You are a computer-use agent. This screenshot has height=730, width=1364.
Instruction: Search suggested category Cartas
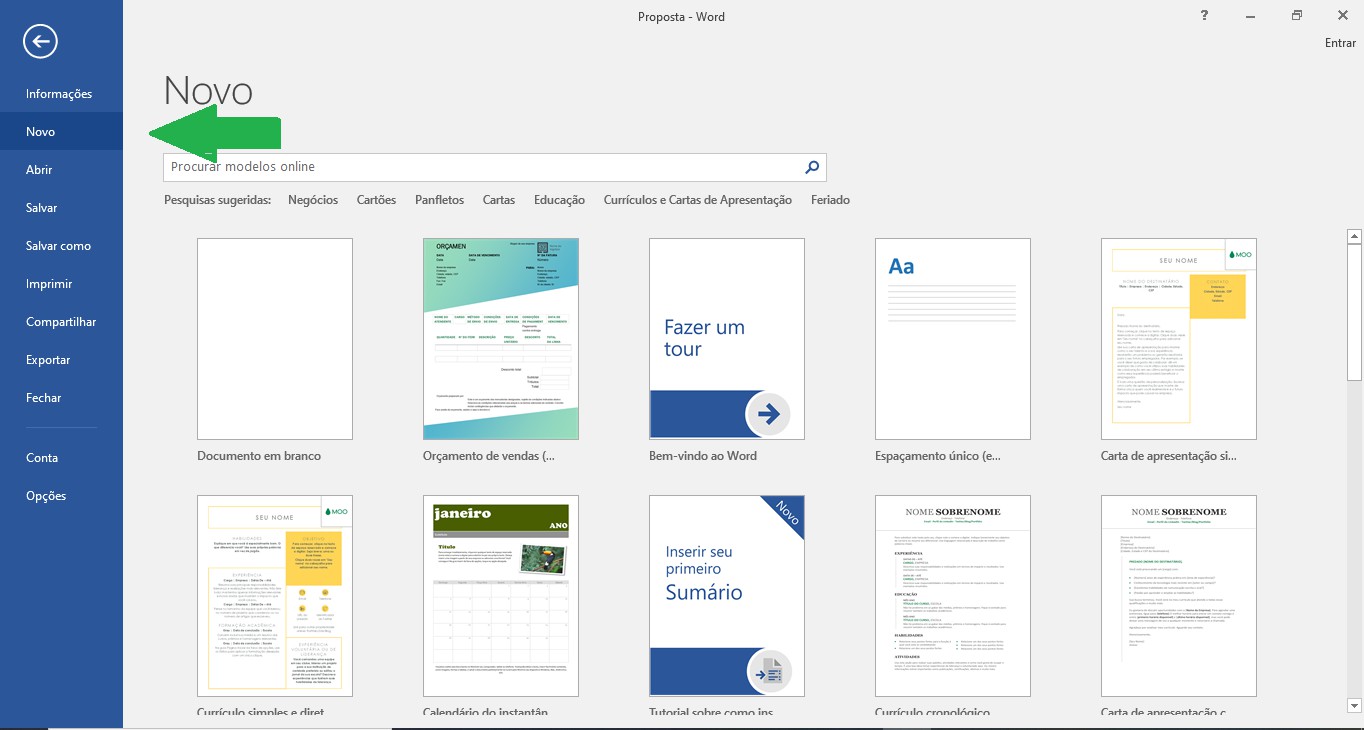(499, 200)
